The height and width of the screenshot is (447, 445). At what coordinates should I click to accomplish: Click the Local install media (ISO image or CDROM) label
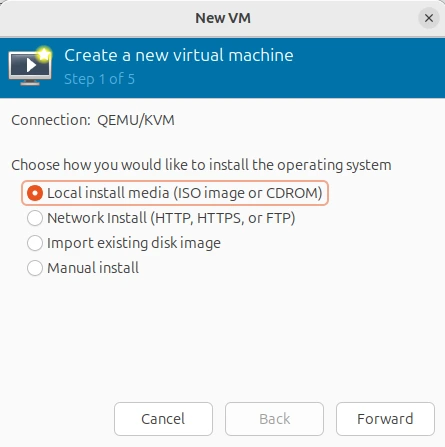(185, 193)
